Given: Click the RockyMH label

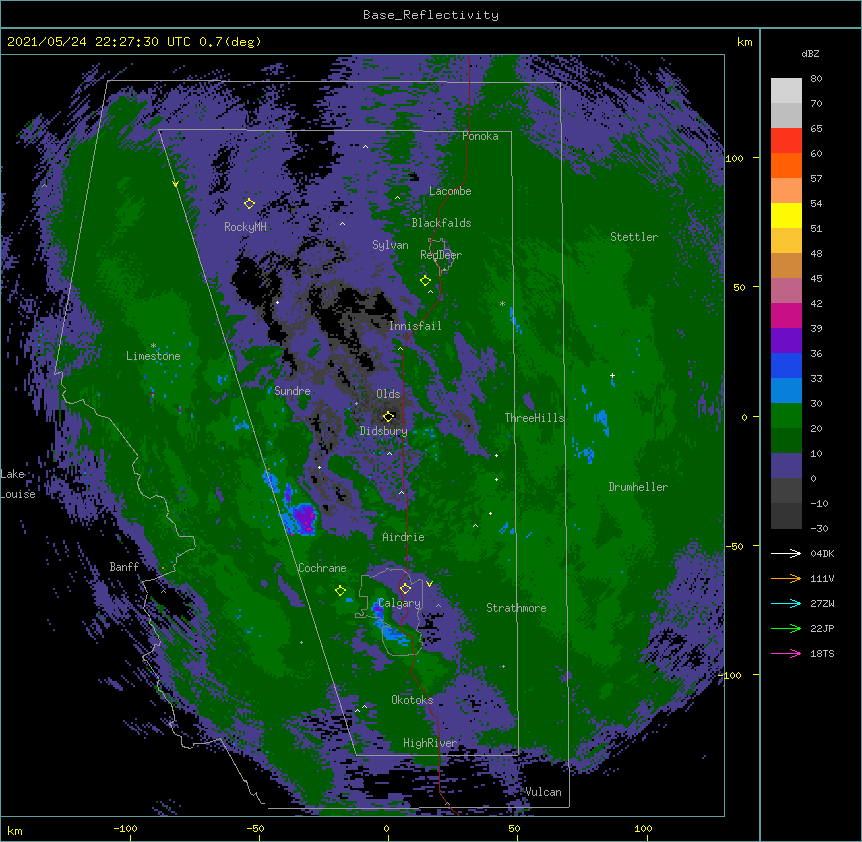Looking at the screenshot, I should click(245, 227).
